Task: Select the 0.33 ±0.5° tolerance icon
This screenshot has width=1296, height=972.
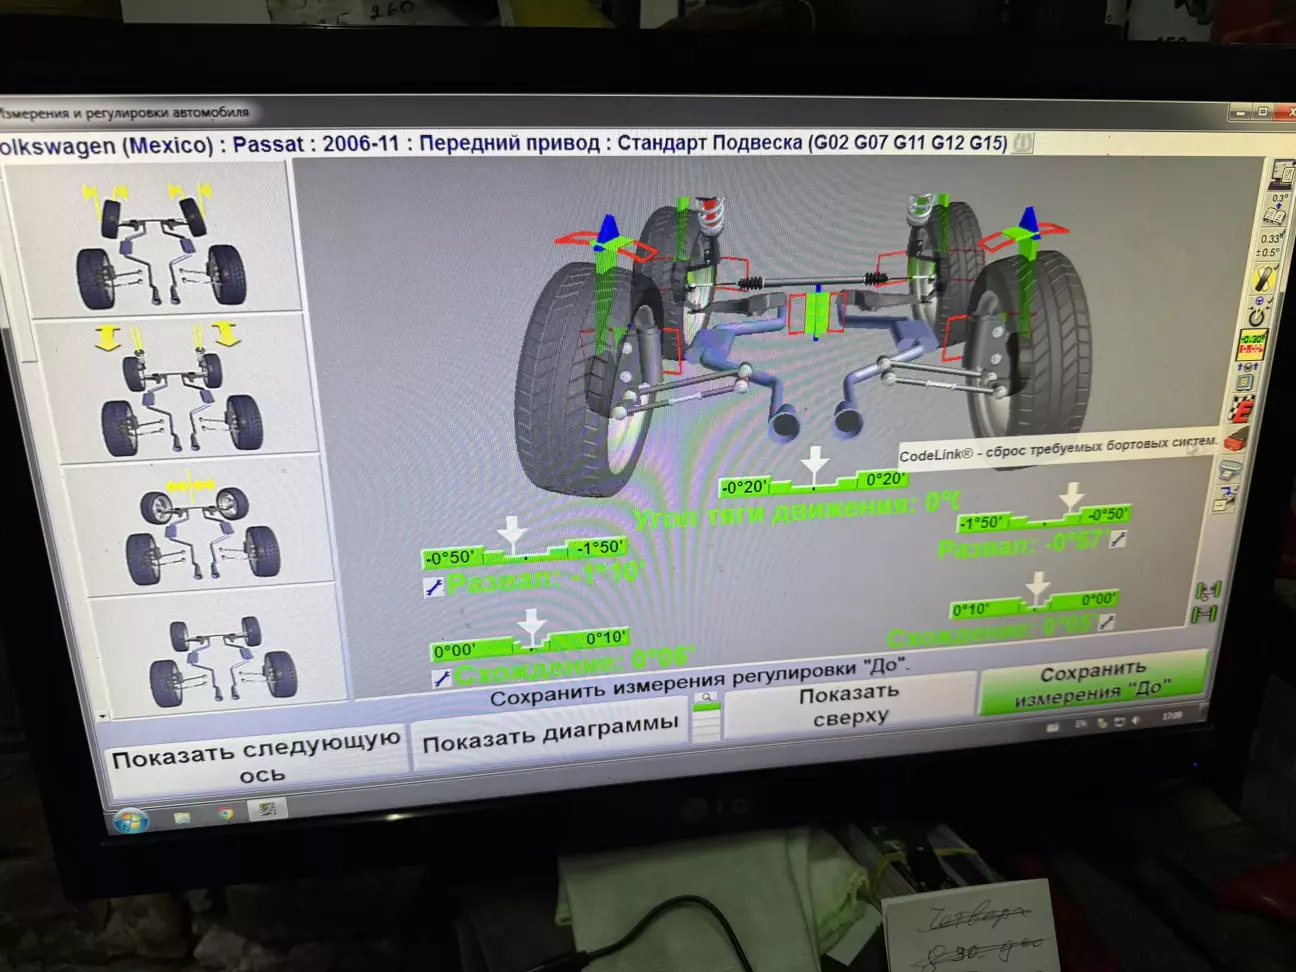Action: [x=1269, y=245]
